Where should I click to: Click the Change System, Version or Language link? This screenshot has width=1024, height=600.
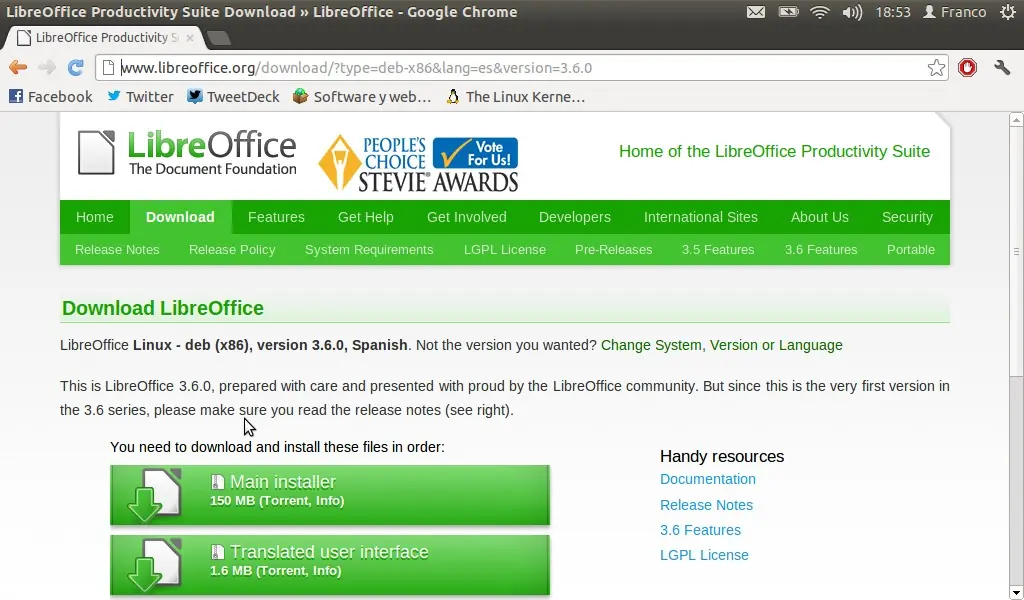pos(722,345)
